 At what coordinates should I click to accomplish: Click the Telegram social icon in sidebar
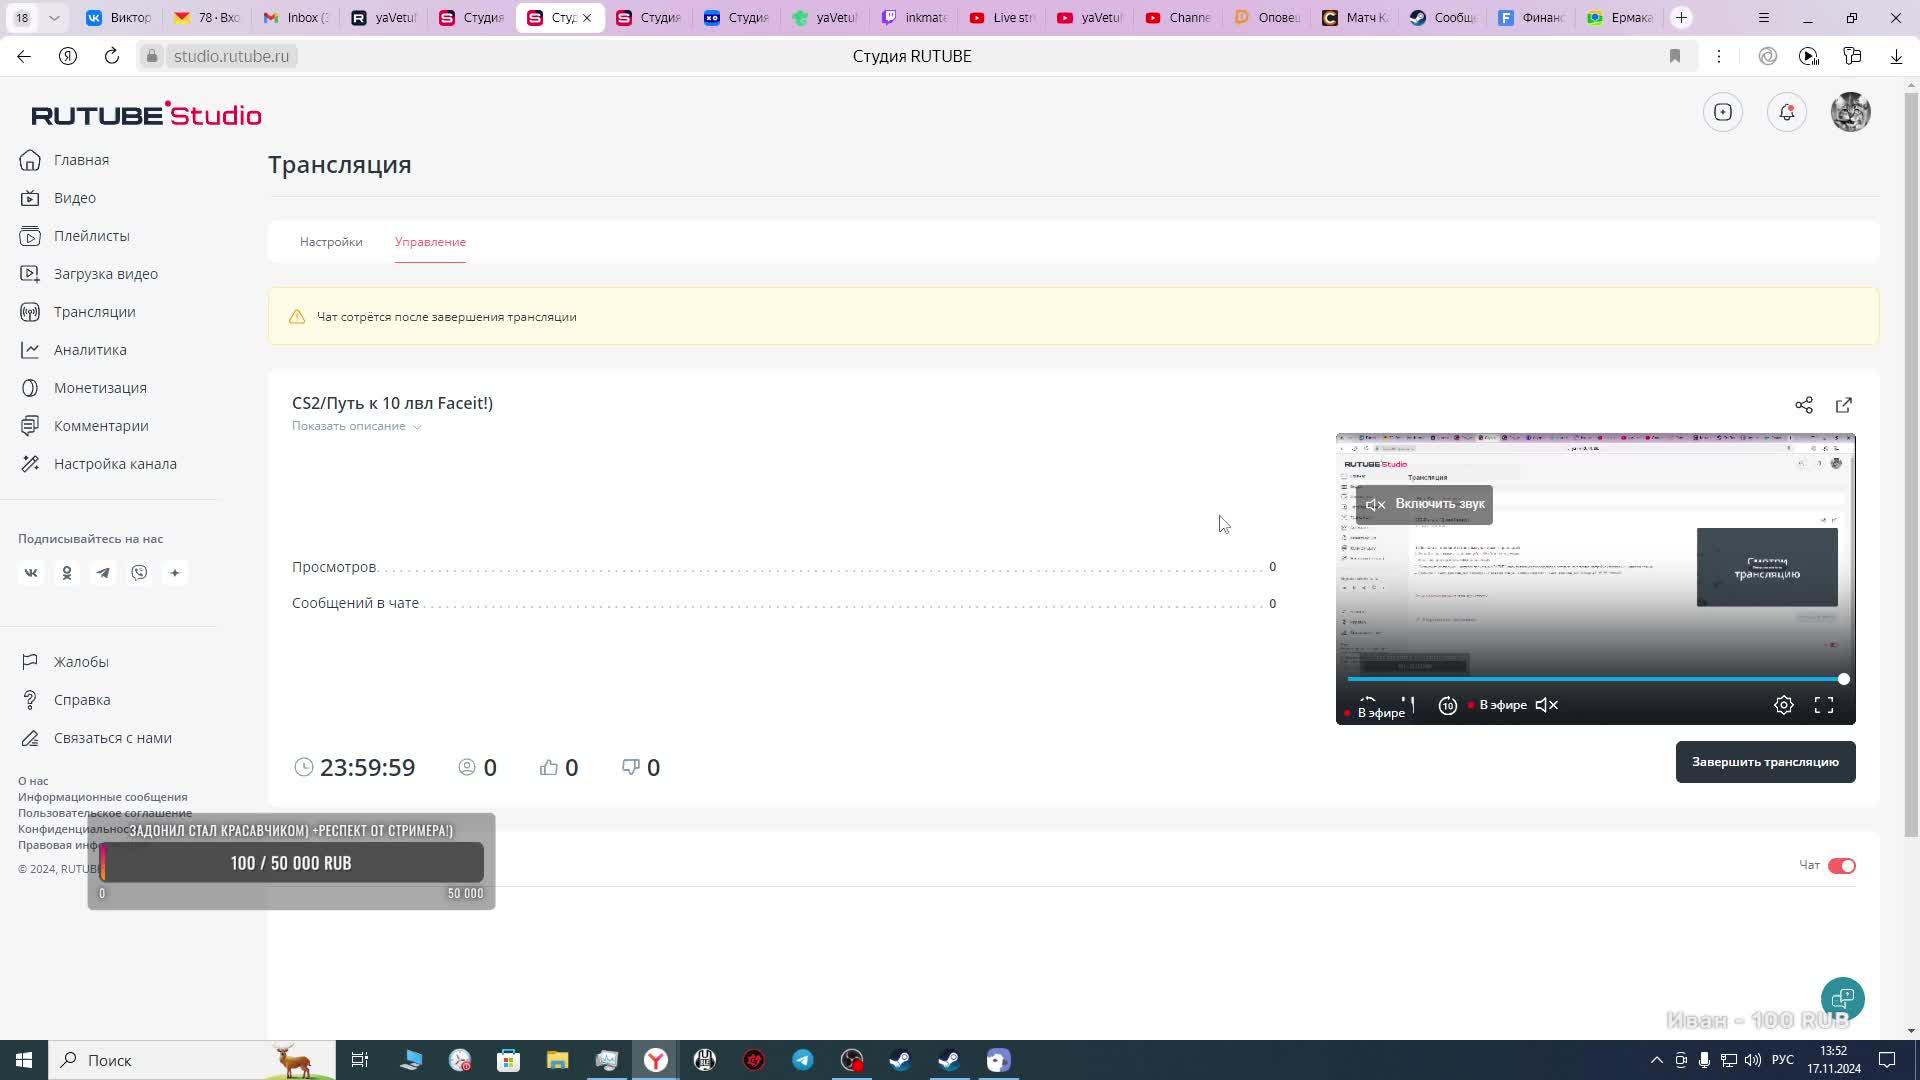tap(103, 573)
